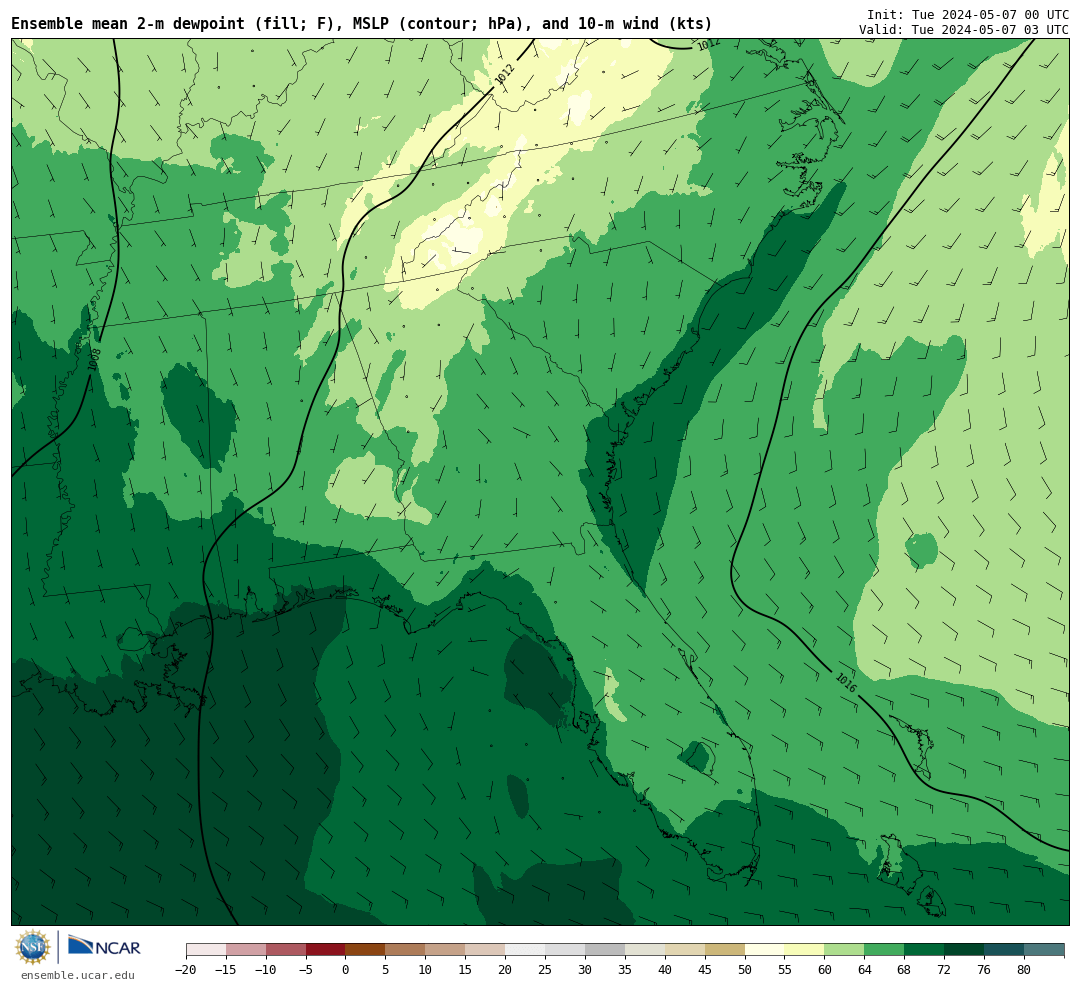Pick the gray swatch between 30 and 35
1080x988 pixels.
pos(605,950)
